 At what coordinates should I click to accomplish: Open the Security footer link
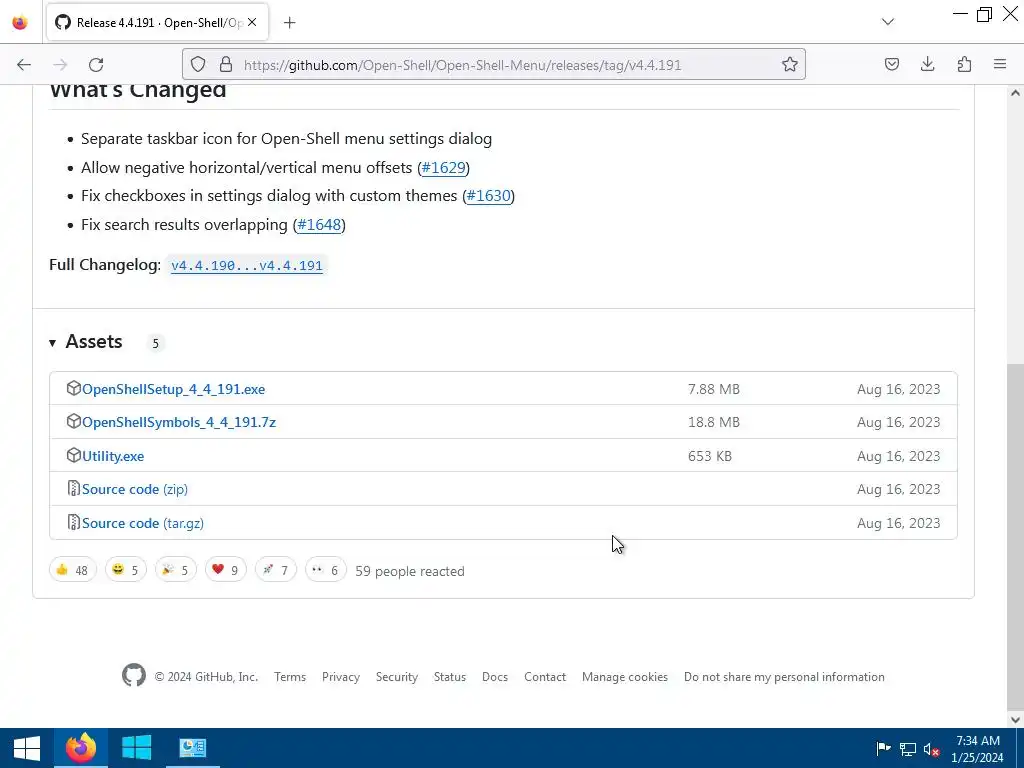pyautogui.click(x=397, y=677)
